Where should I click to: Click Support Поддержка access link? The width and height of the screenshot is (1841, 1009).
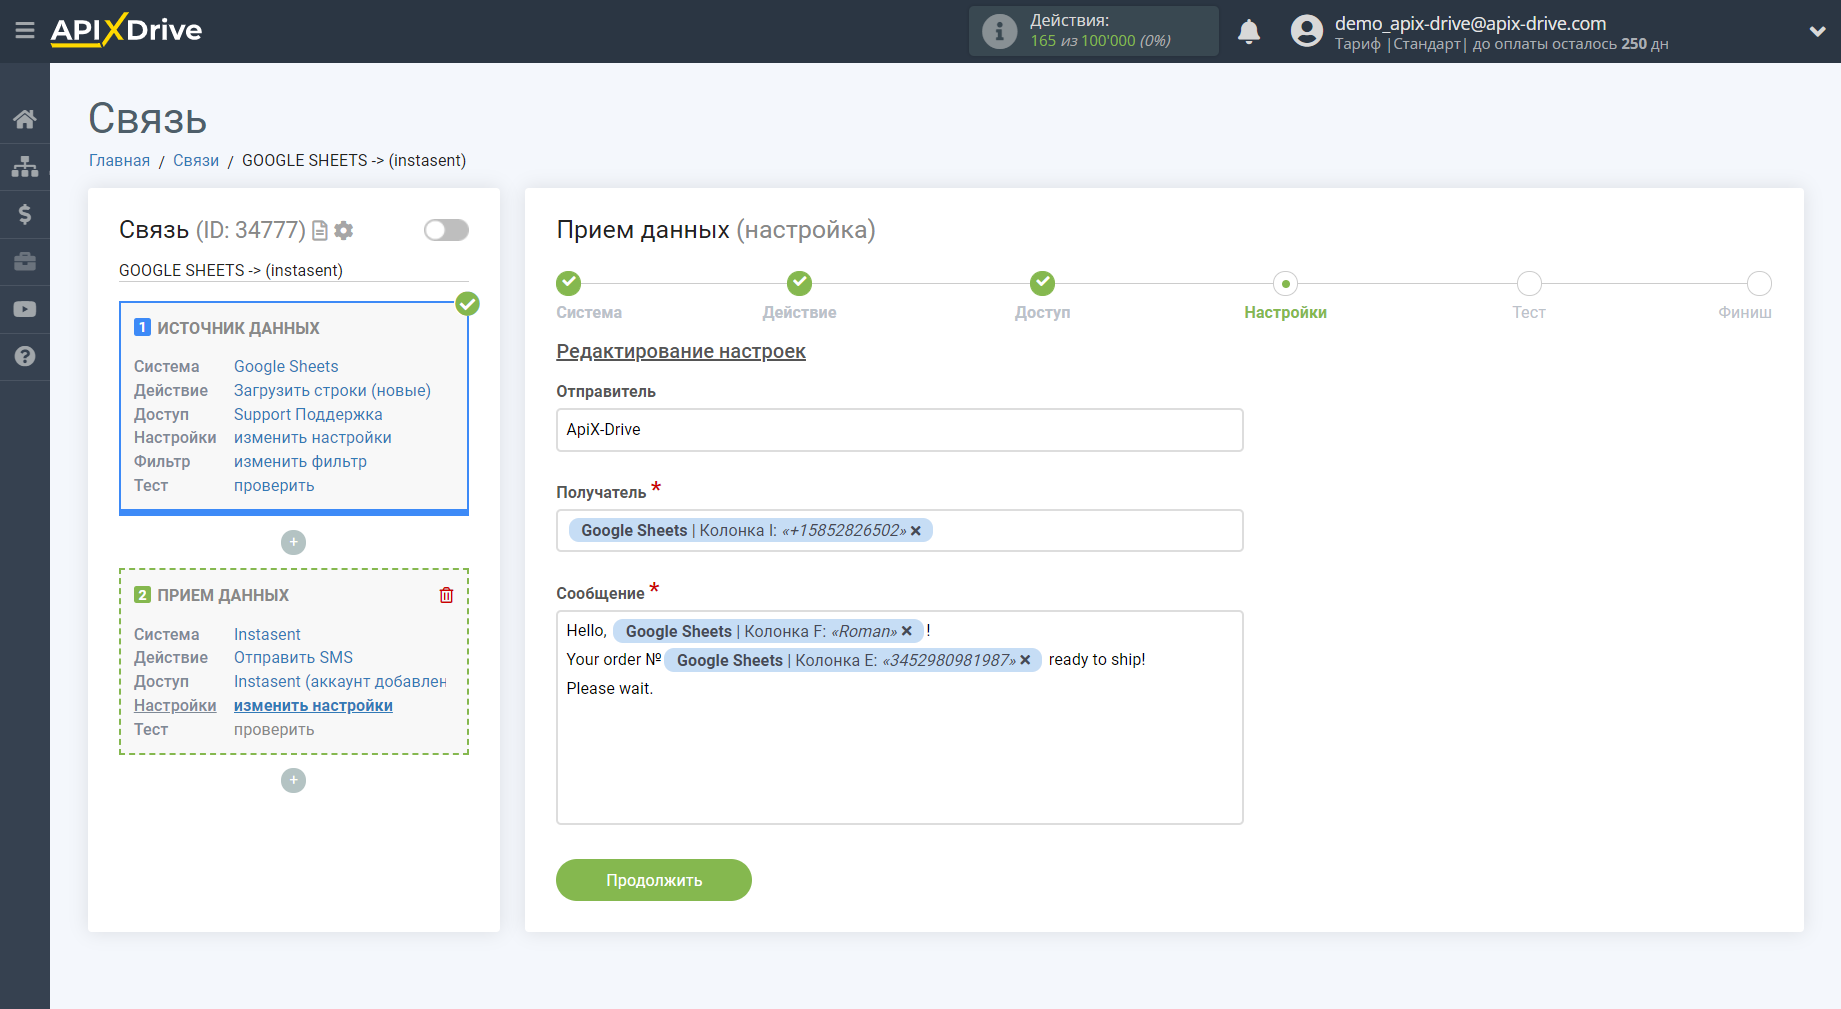point(308,414)
